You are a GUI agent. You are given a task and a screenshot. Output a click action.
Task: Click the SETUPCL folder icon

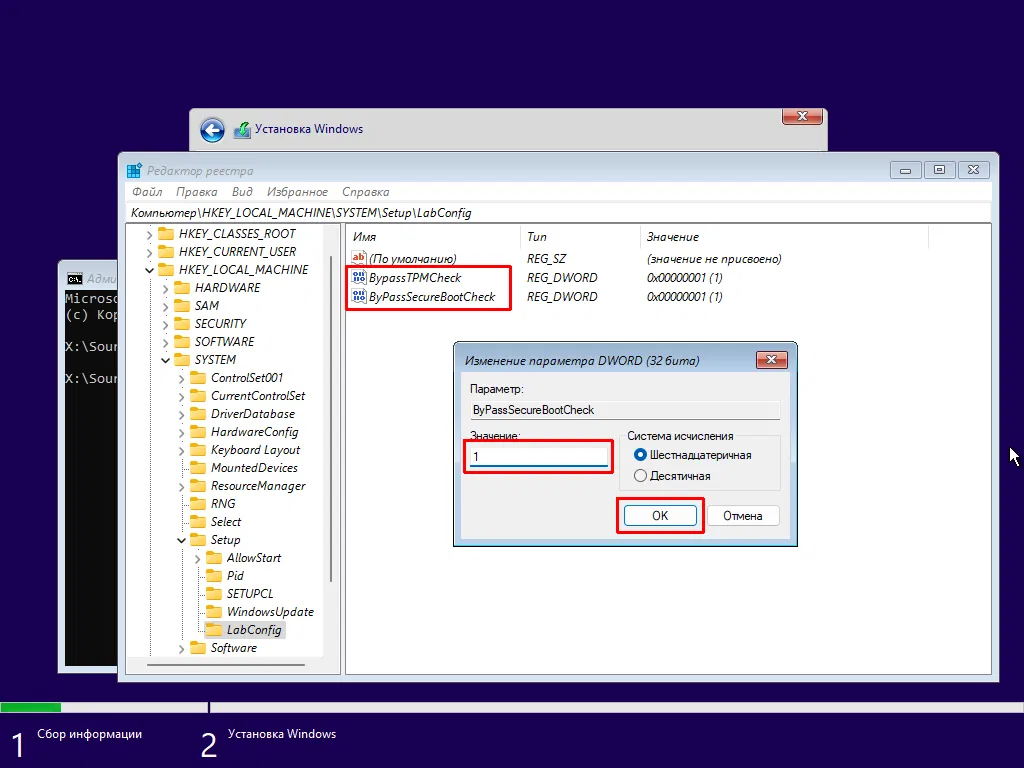coord(214,594)
